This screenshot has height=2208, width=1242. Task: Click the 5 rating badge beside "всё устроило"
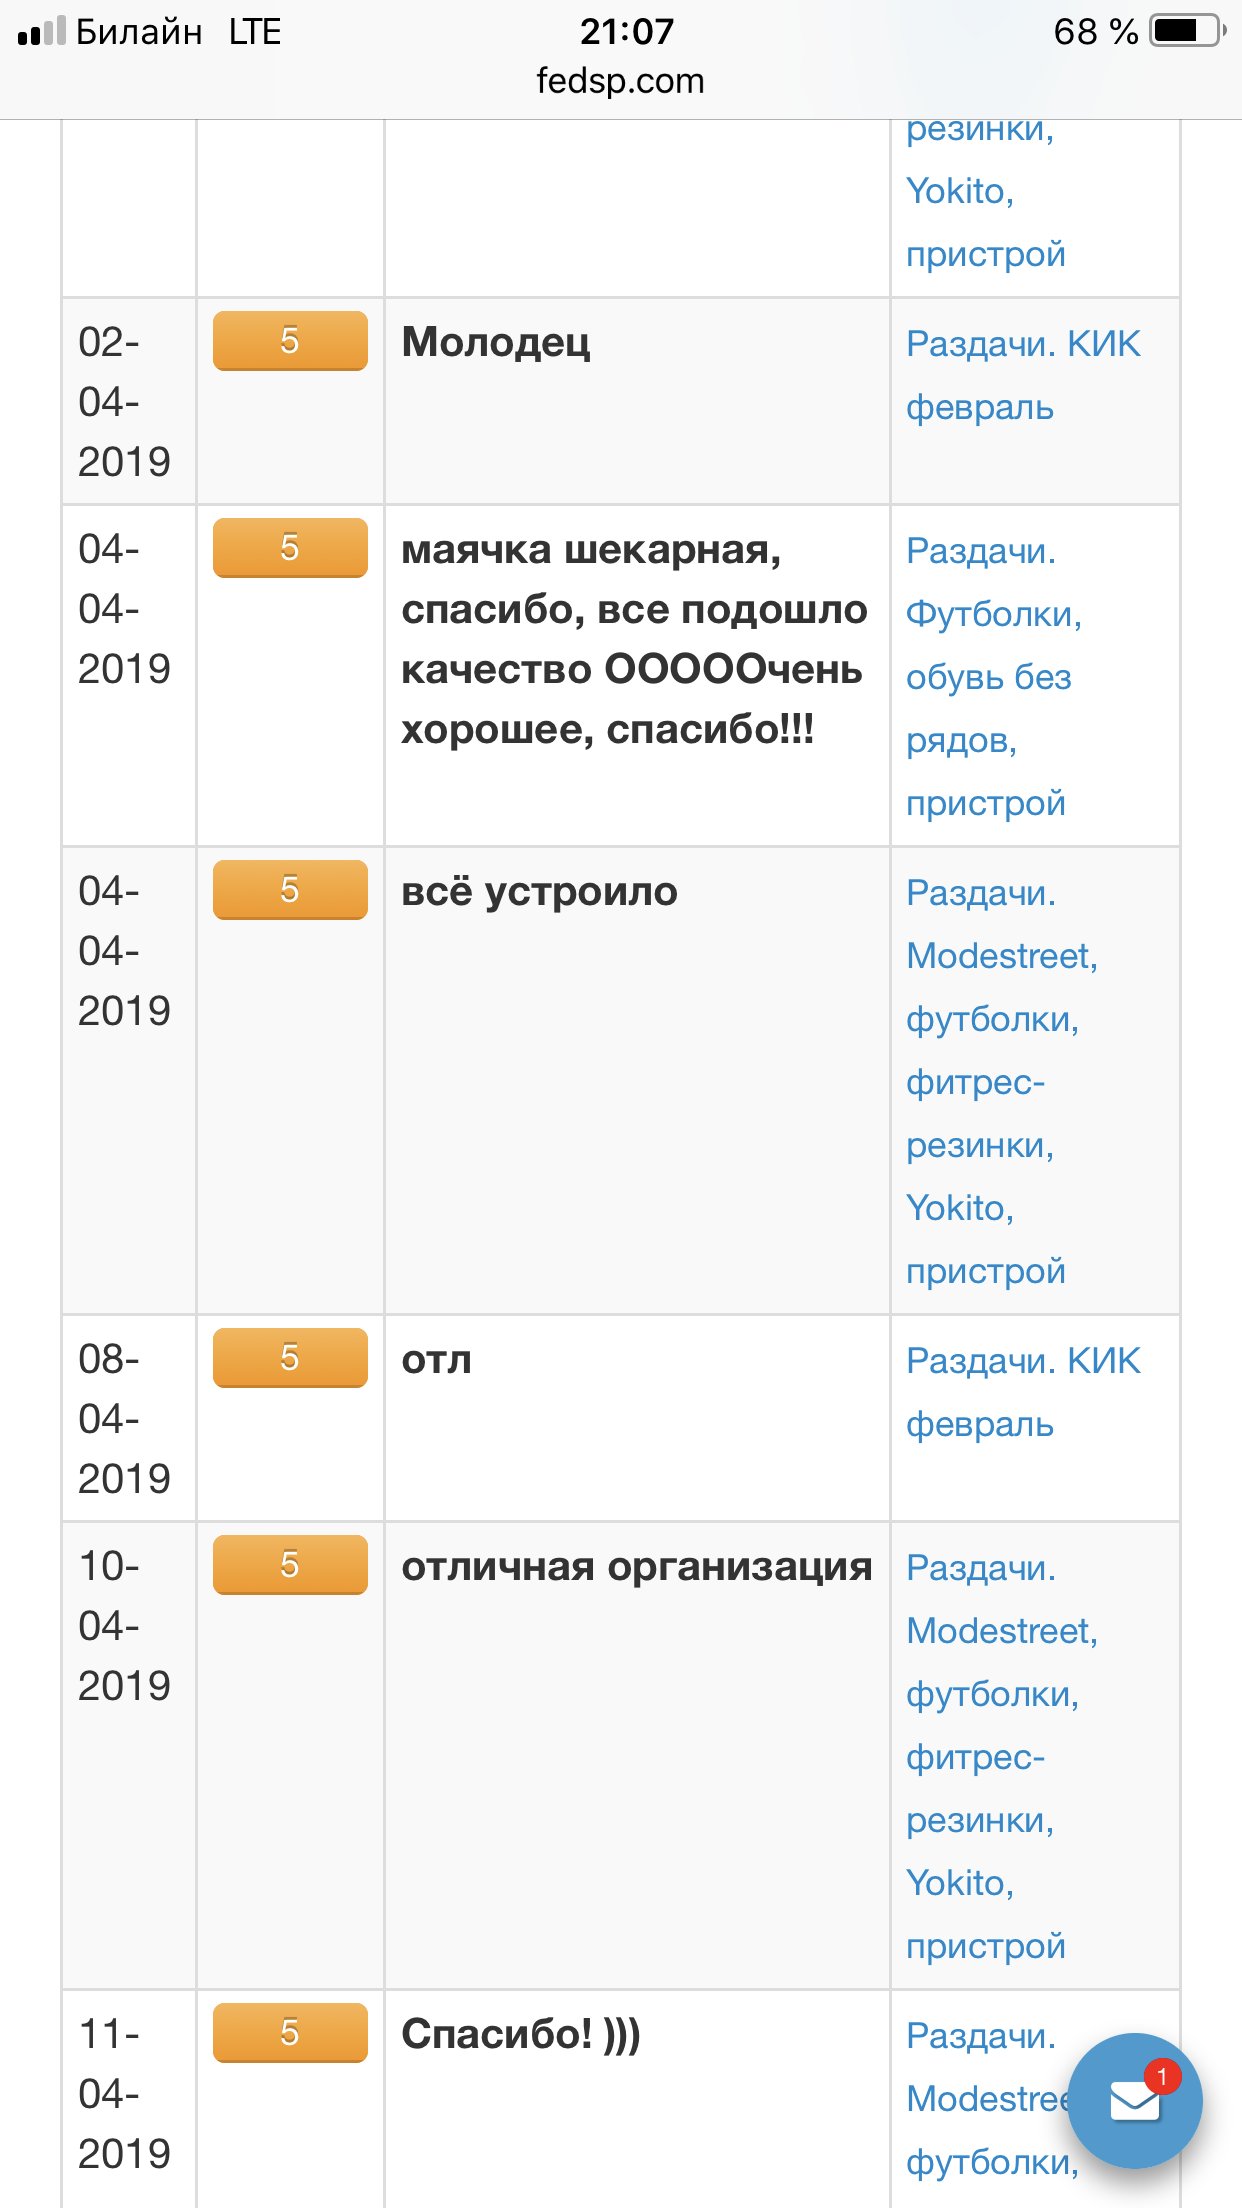point(290,889)
